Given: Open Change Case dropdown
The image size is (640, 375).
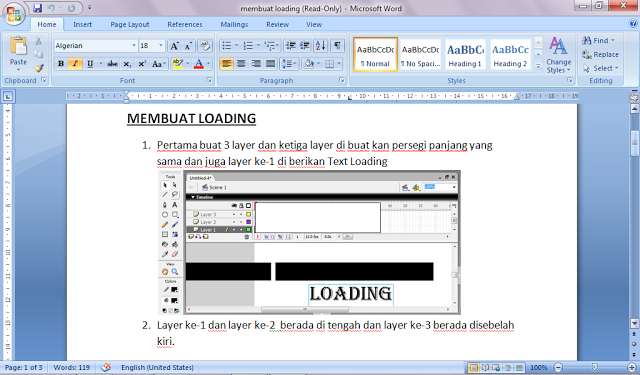Looking at the screenshot, I should [158, 64].
